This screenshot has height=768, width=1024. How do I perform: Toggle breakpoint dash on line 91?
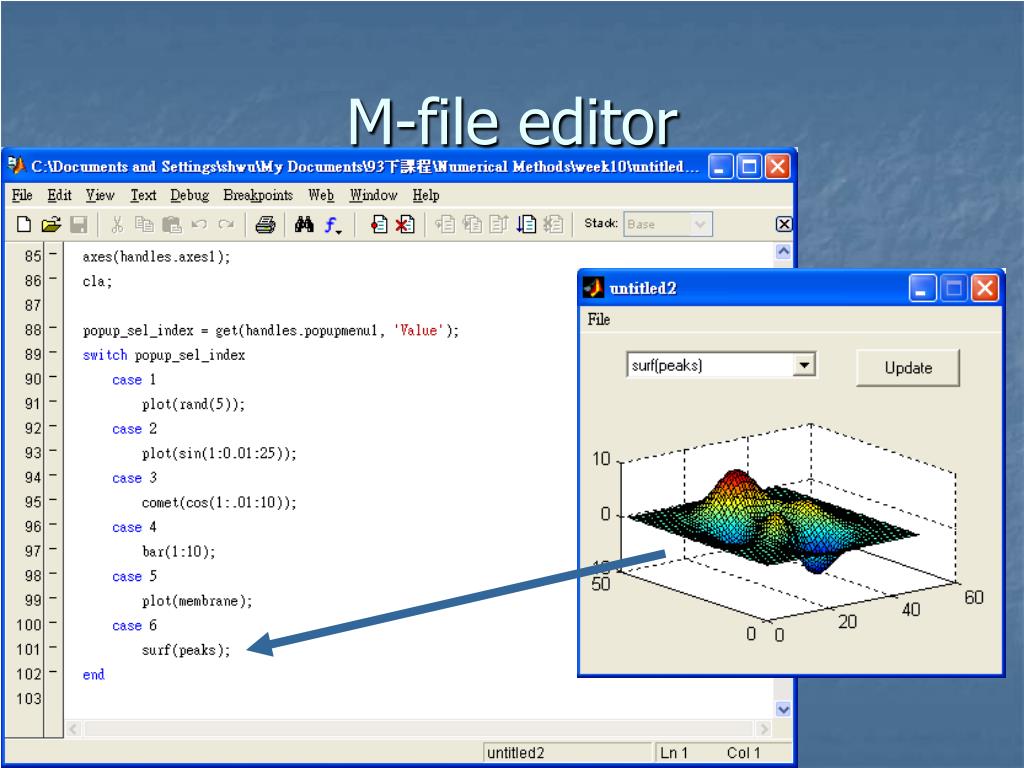click(53, 401)
